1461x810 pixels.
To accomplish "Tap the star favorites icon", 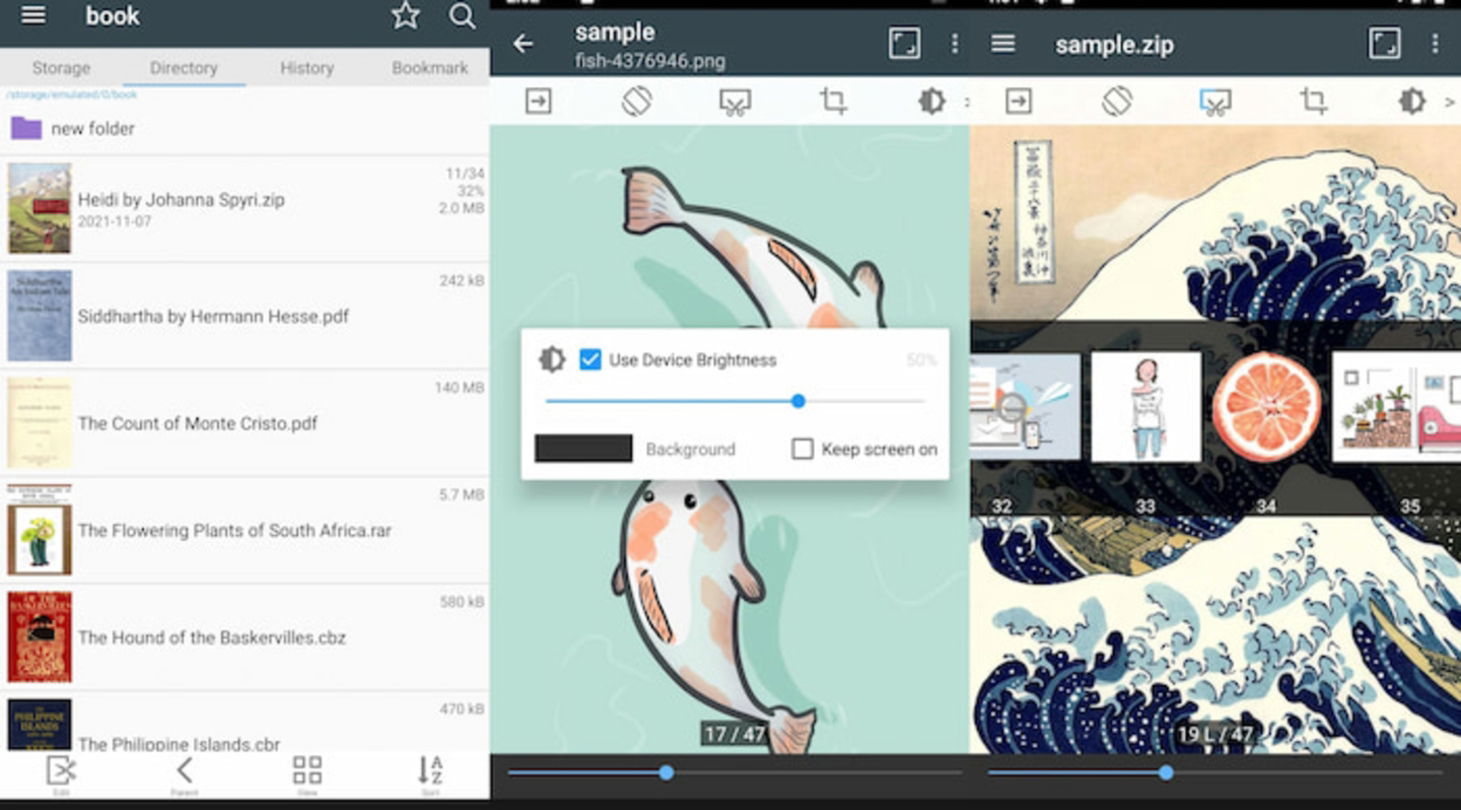I will point(405,15).
